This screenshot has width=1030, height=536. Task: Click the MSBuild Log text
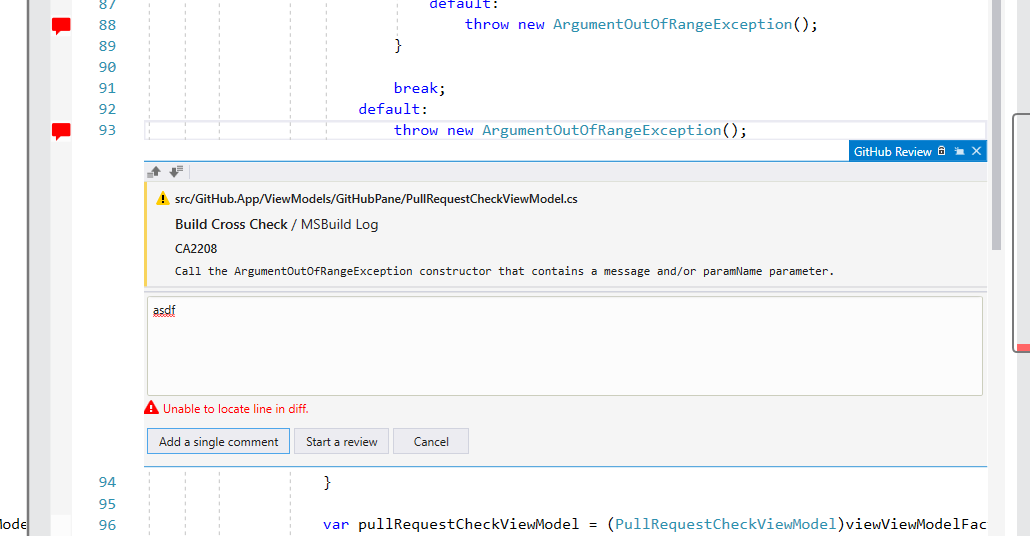[340, 225]
